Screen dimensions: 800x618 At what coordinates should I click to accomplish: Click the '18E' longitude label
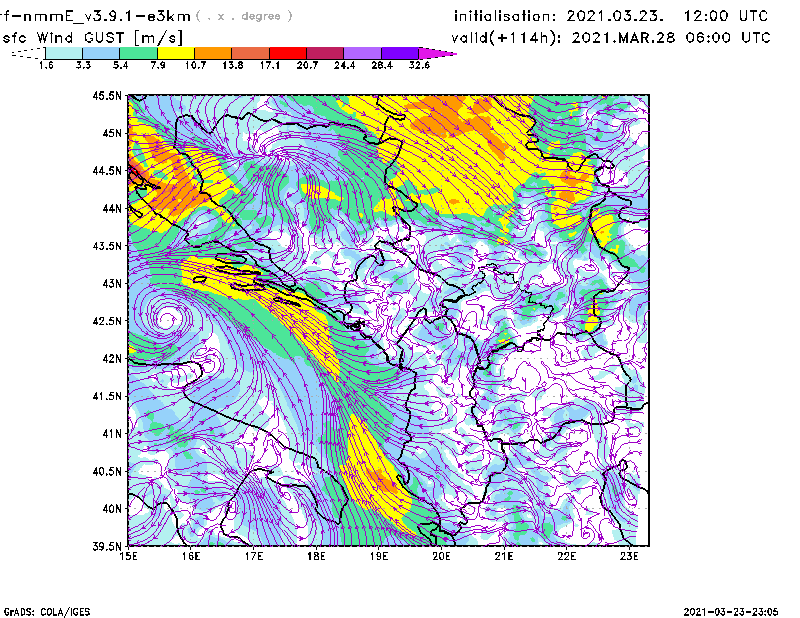click(316, 556)
